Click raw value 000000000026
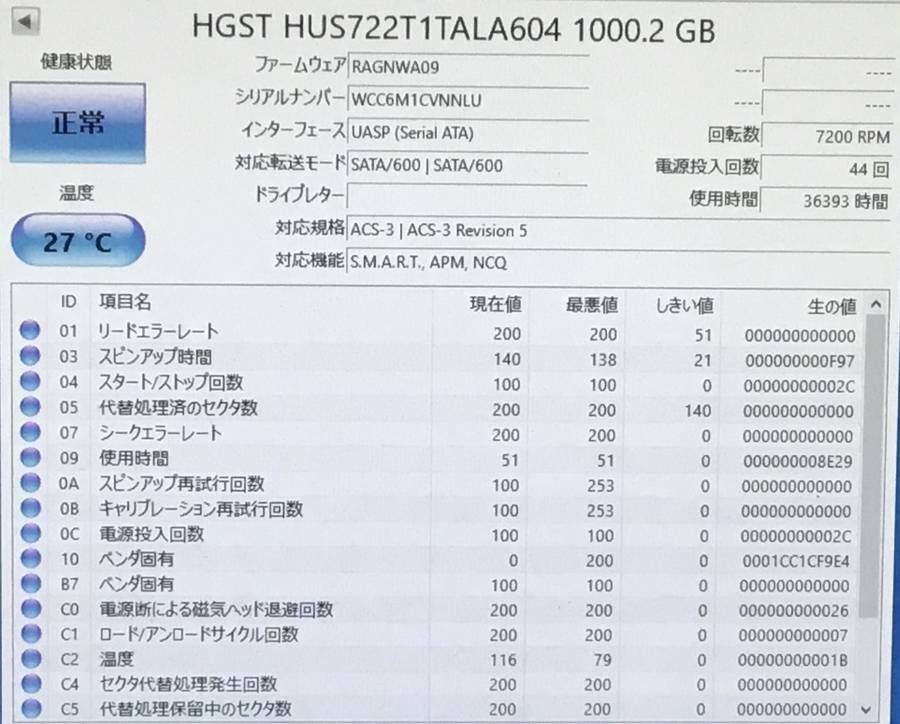900x724 pixels. (794, 611)
